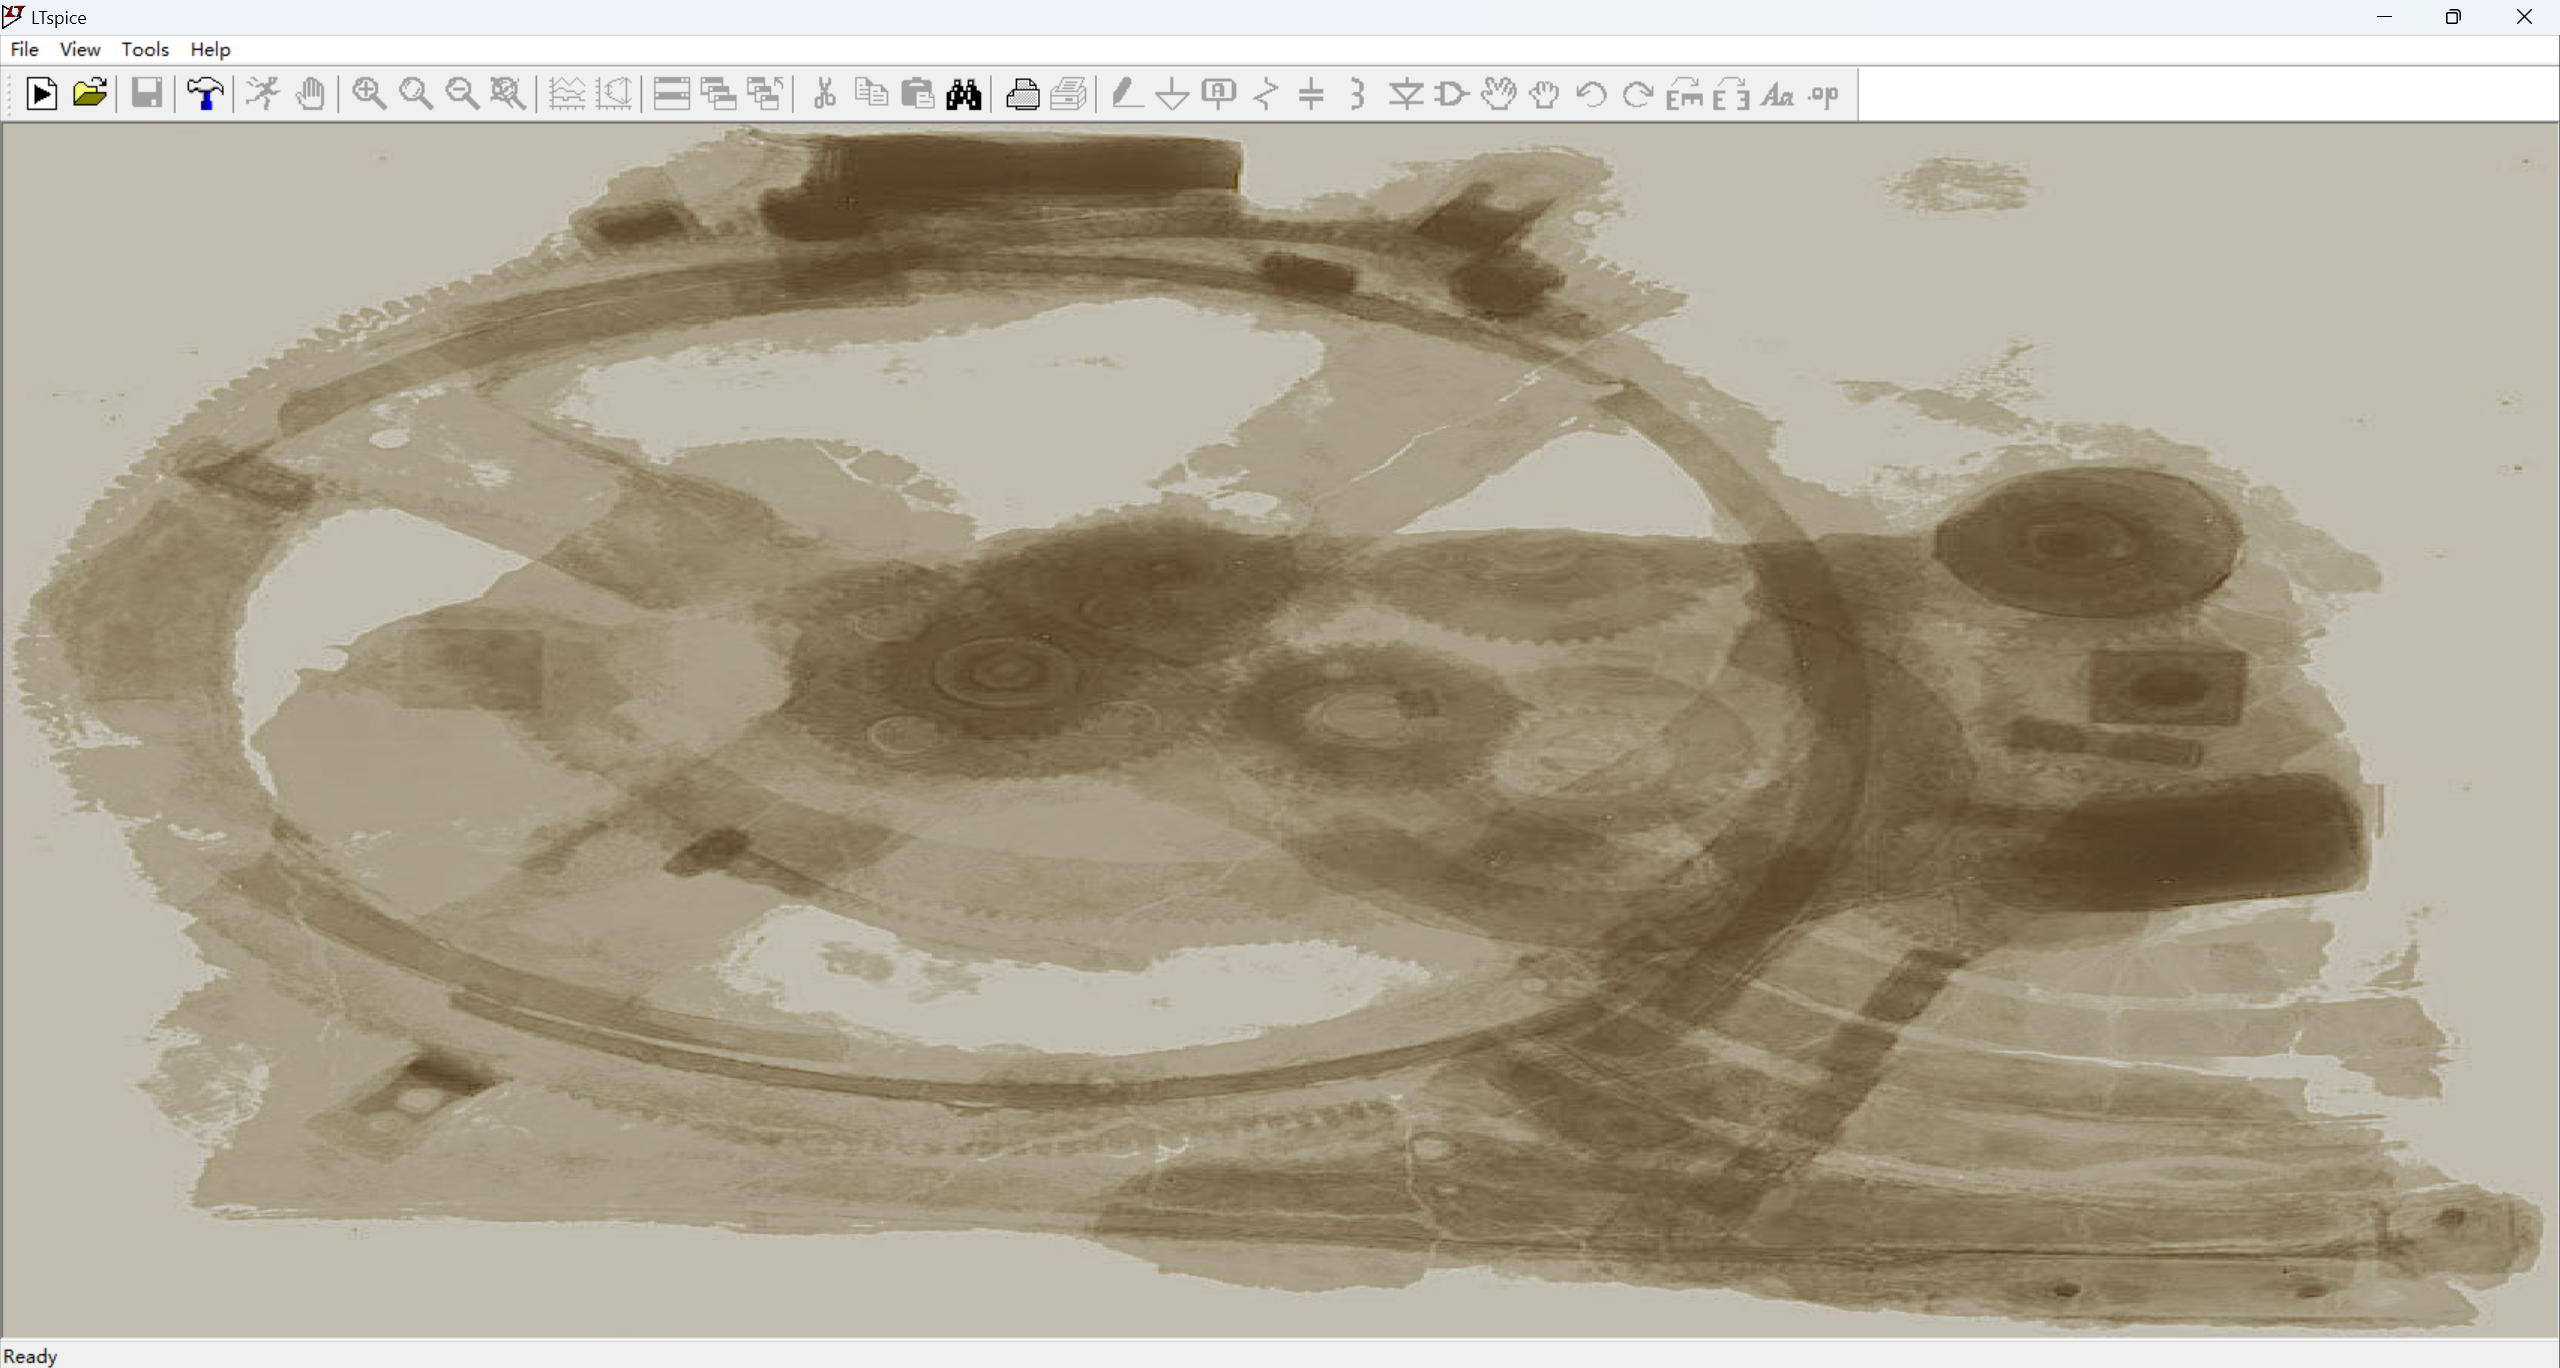Image resolution: width=2560 pixels, height=1368 pixels.
Task: Open the Tools menu
Action: [145, 49]
